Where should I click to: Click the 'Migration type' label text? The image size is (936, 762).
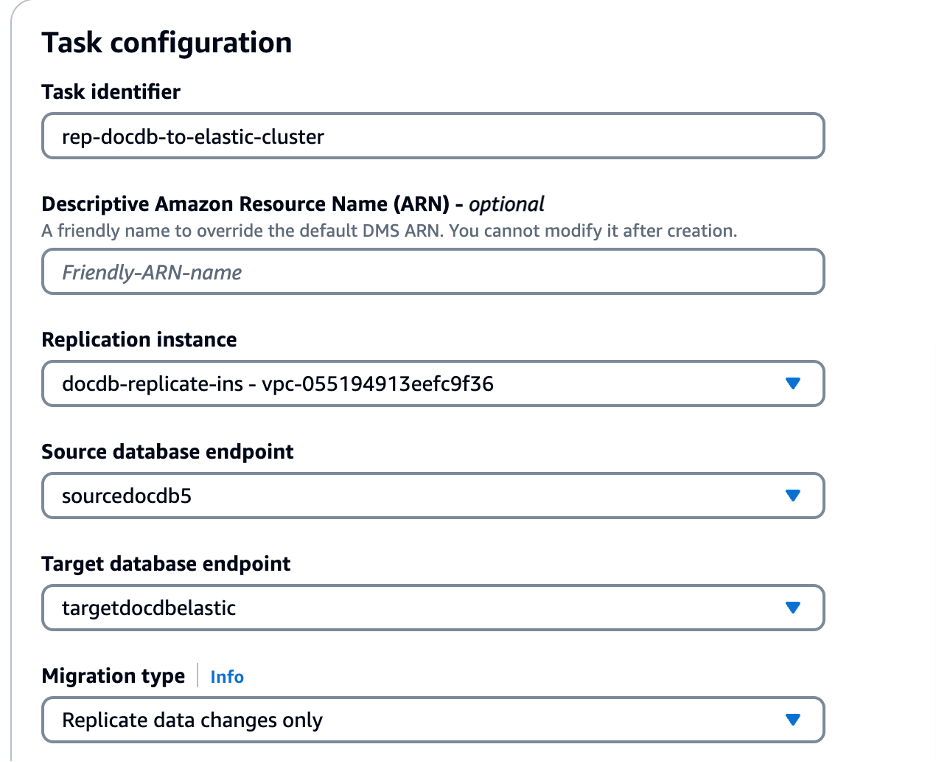coord(113,676)
